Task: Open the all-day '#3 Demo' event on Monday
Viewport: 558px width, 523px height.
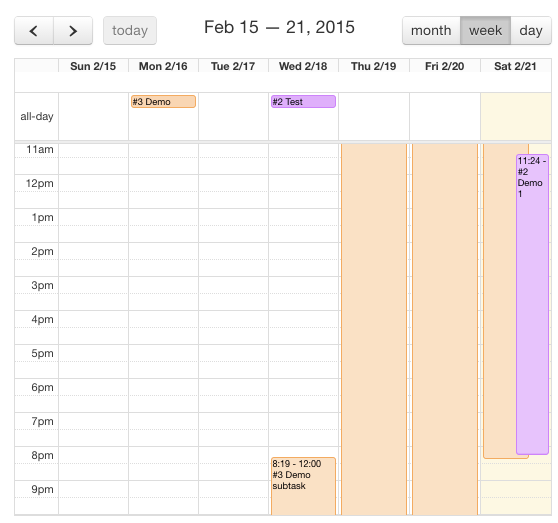Action: 163,101
